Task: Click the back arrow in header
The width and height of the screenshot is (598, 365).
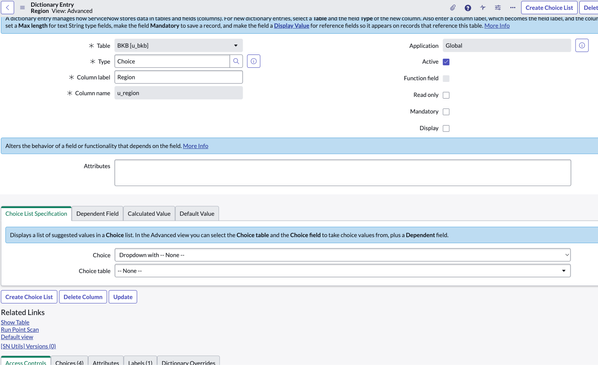Action: coord(7,7)
